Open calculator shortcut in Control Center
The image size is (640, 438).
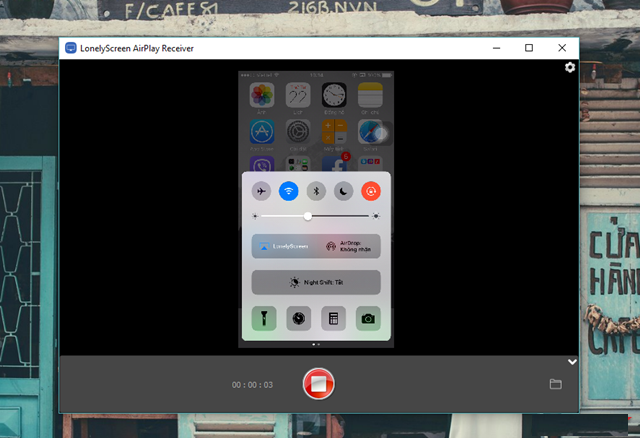point(333,318)
